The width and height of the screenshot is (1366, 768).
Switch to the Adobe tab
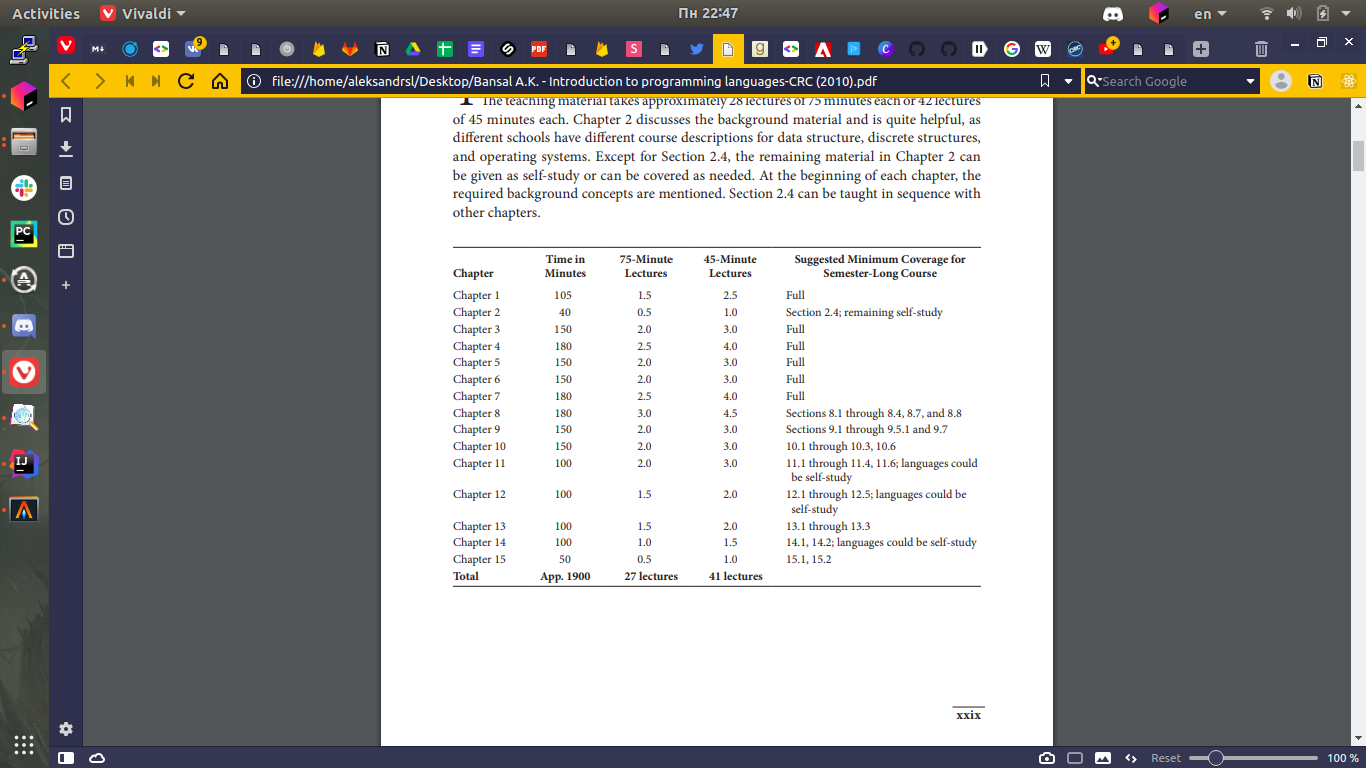click(822, 48)
